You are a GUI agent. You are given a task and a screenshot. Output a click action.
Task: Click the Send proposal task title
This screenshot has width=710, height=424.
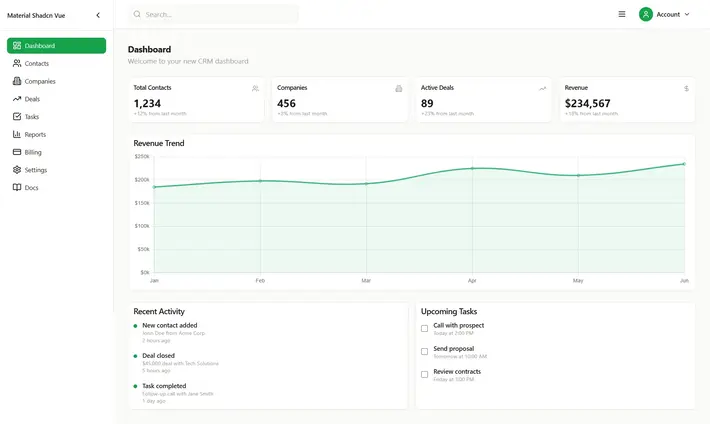click(x=454, y=348)
